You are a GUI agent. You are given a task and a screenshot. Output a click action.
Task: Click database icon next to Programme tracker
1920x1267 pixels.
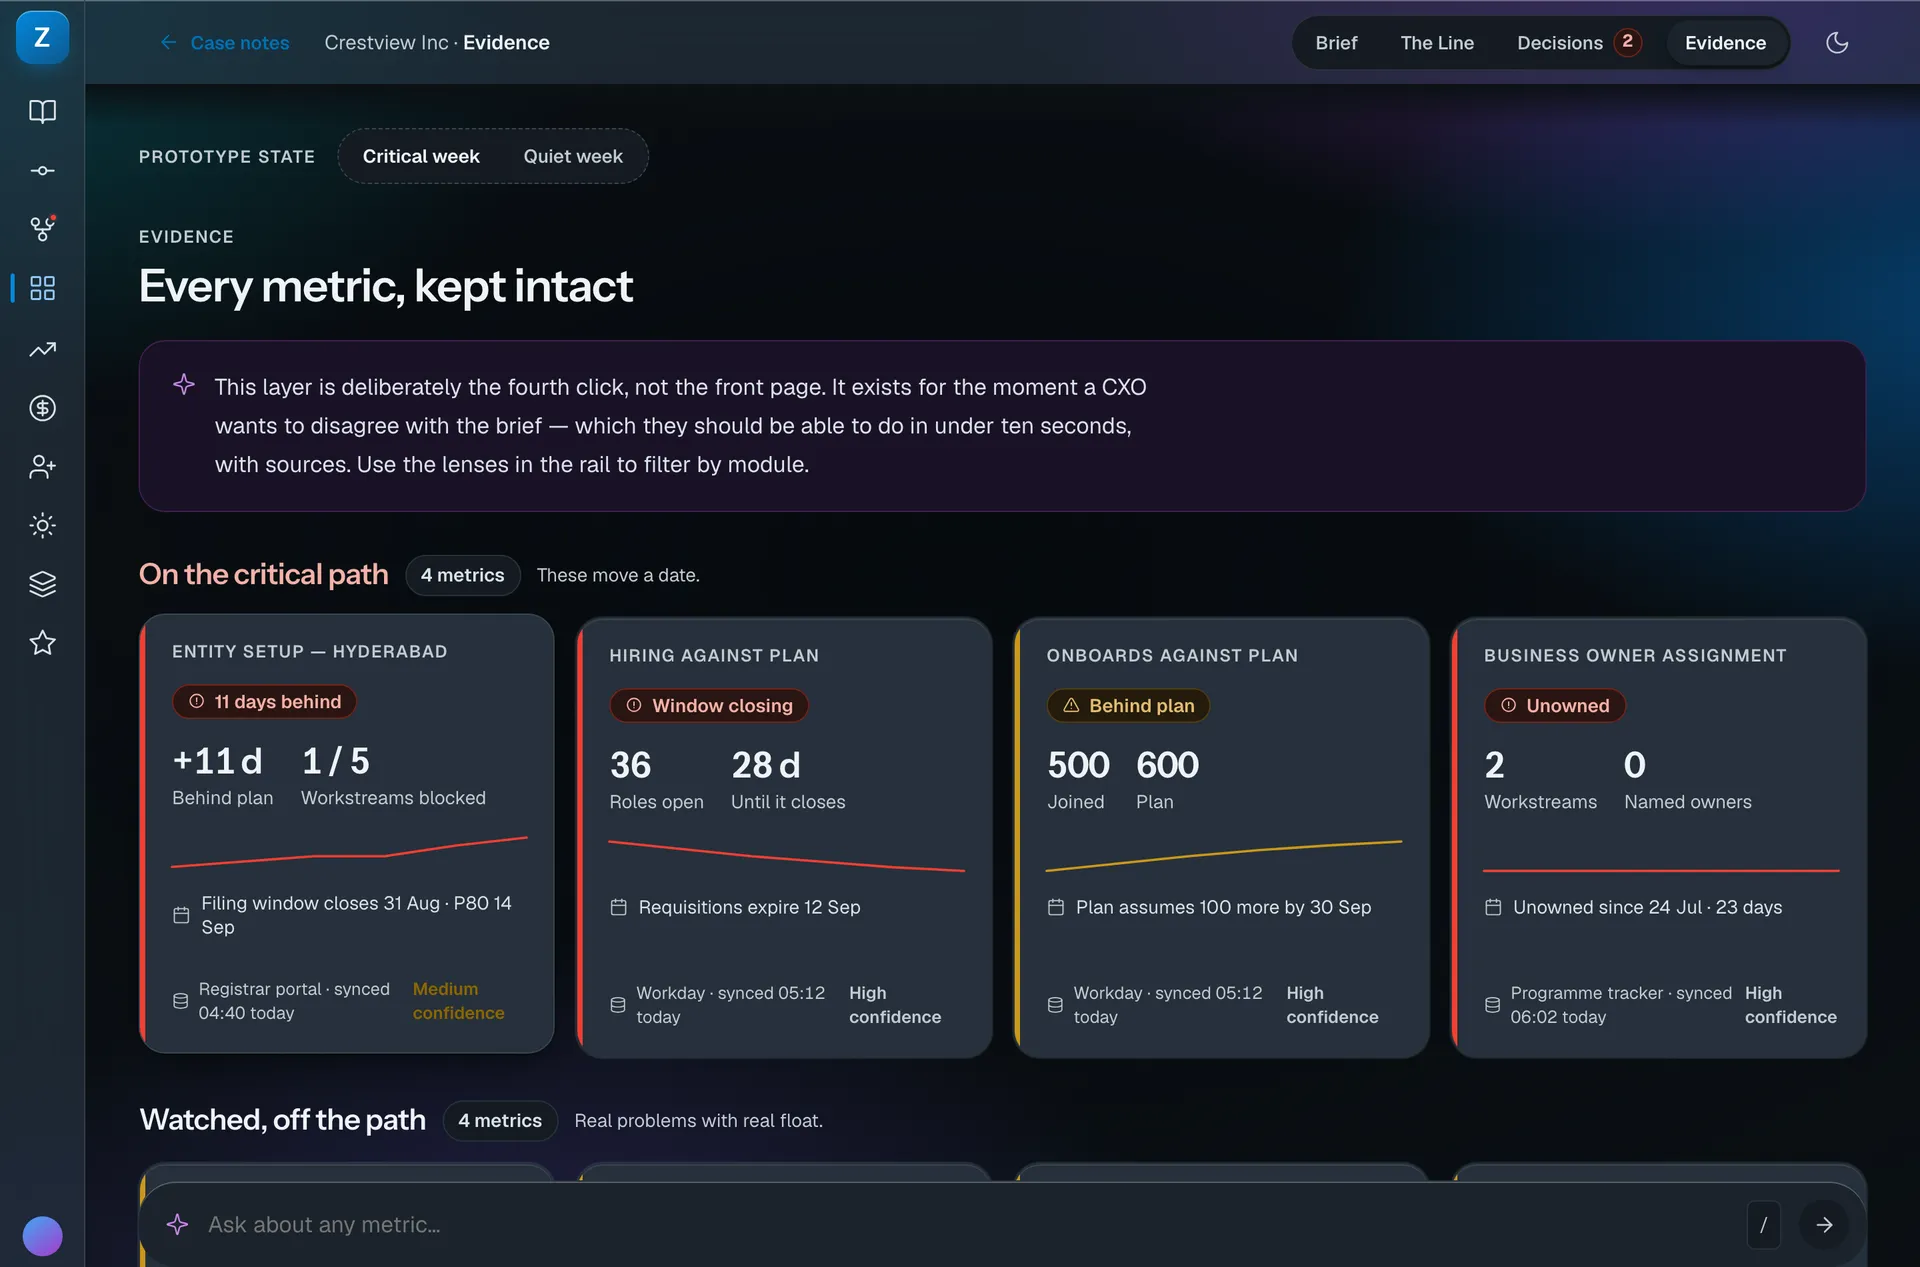point(1492,1005)
